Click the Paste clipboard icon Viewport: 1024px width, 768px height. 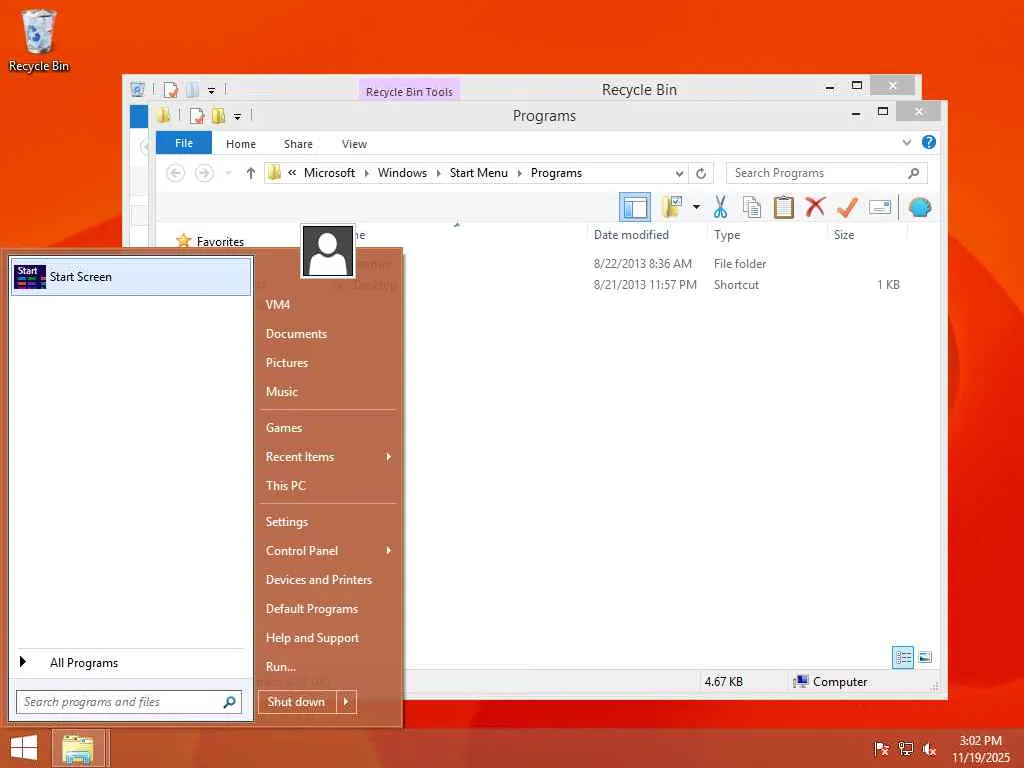click(x=783, y=208)
